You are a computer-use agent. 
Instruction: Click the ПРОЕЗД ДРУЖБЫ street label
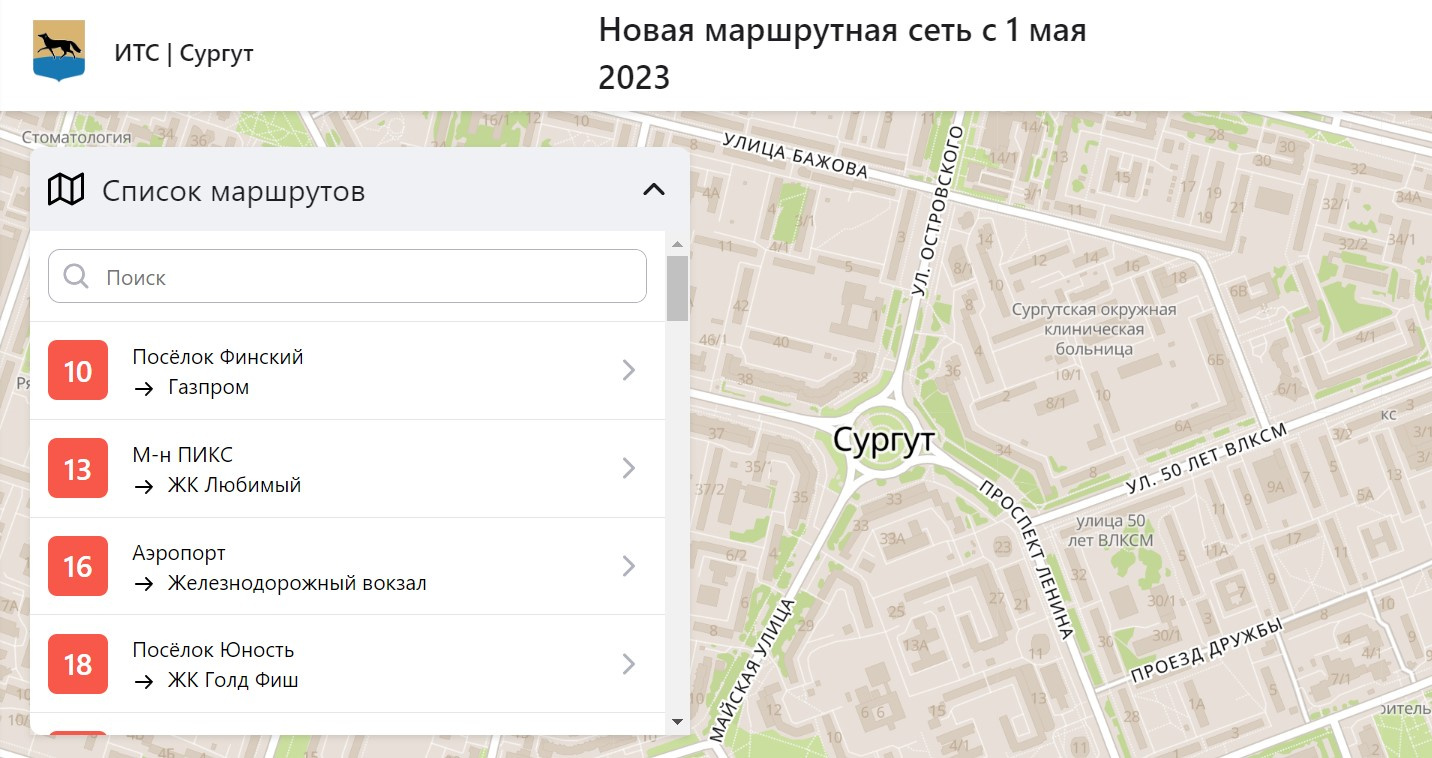tap(1206, 652)
